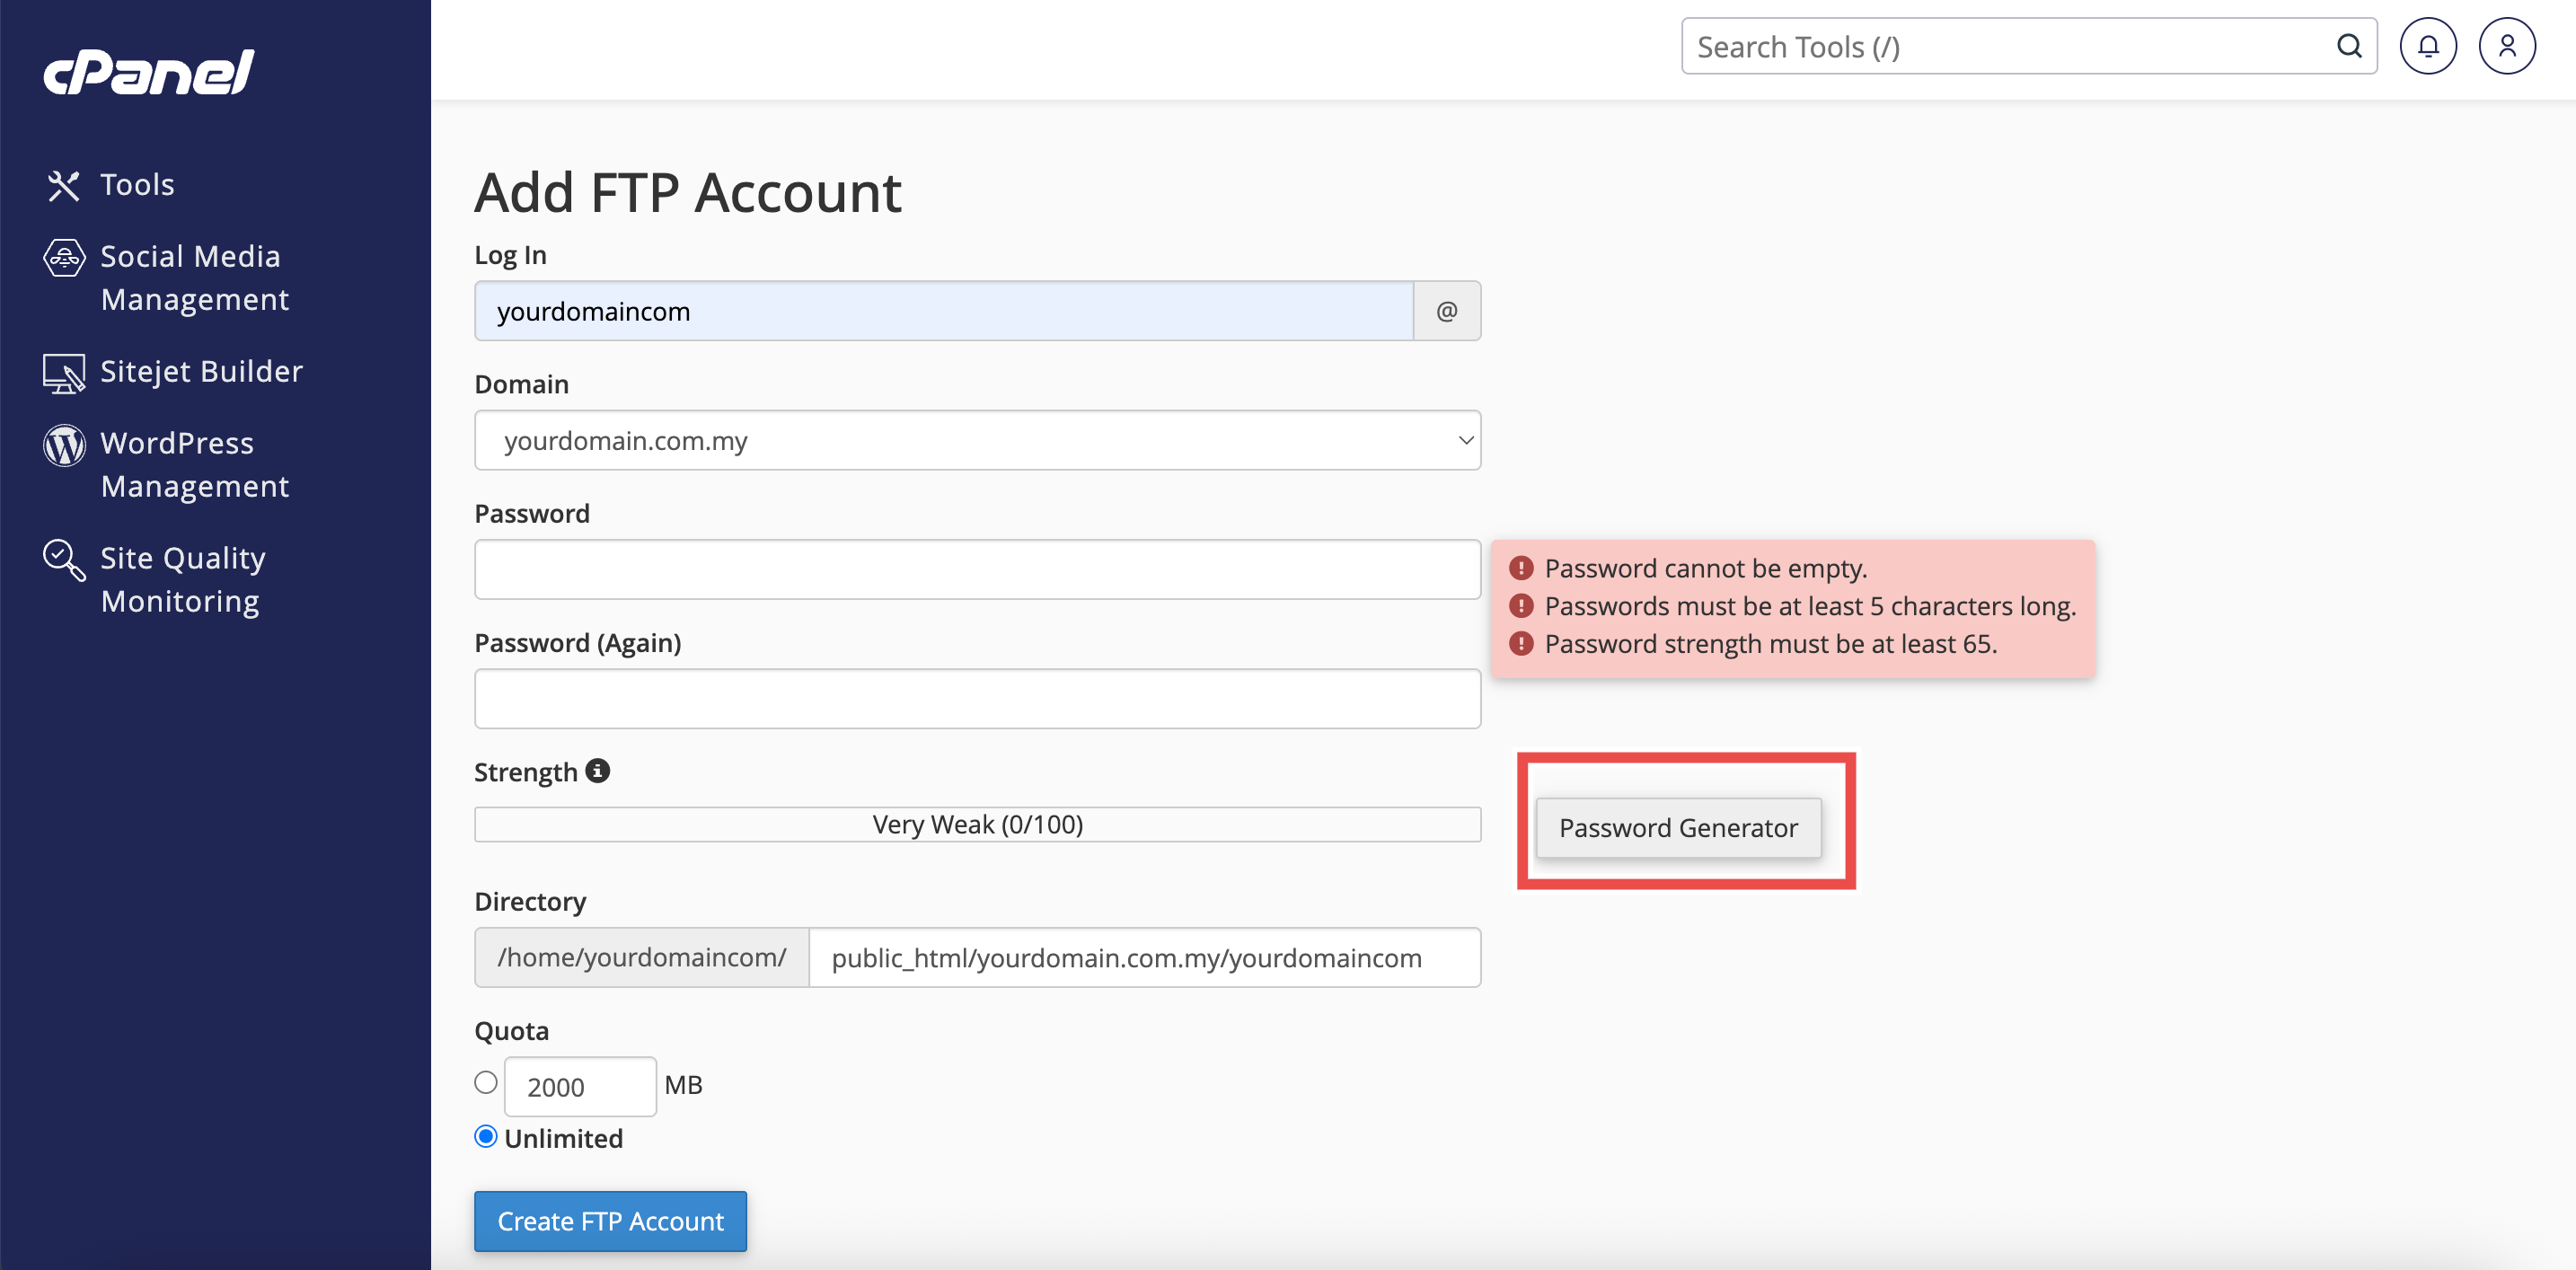This screenshot has width=2576, height=1270.
Task: Click the cPanel logo
Action: tap(149, 71)
